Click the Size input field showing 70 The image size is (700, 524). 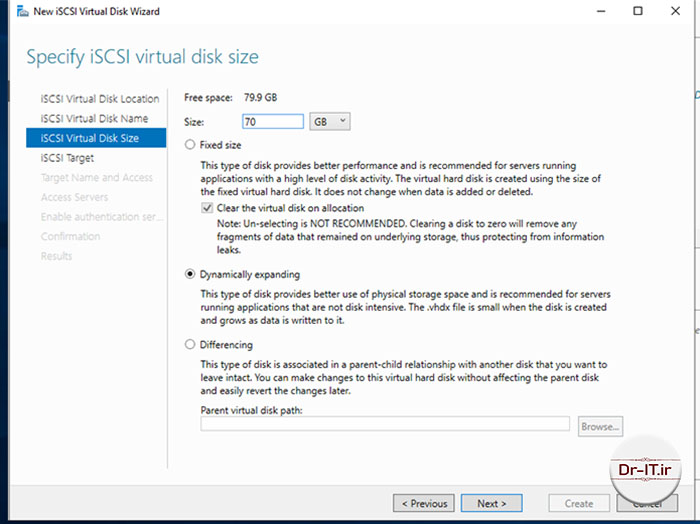[x=257, y=121]
